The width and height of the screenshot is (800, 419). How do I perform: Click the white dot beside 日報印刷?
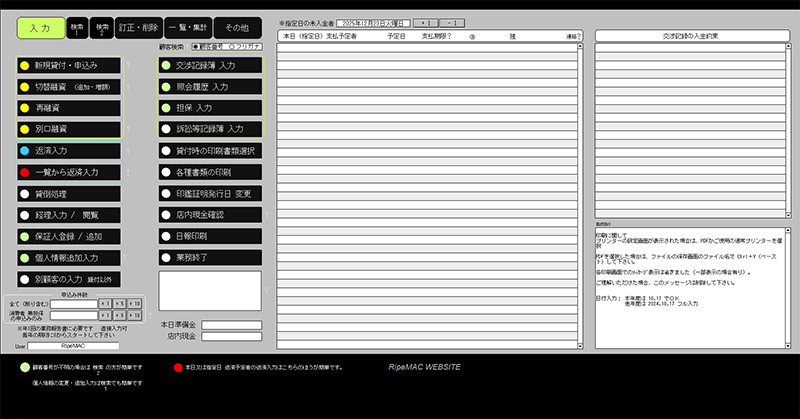click(x=167, y=237)
